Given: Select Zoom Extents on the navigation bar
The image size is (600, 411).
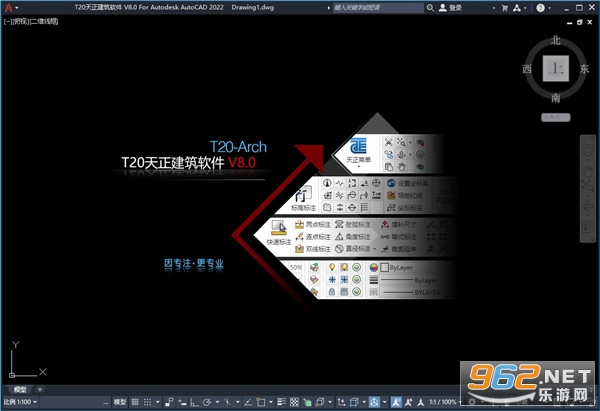Looking at the screenshot, I should click(588, 187).
